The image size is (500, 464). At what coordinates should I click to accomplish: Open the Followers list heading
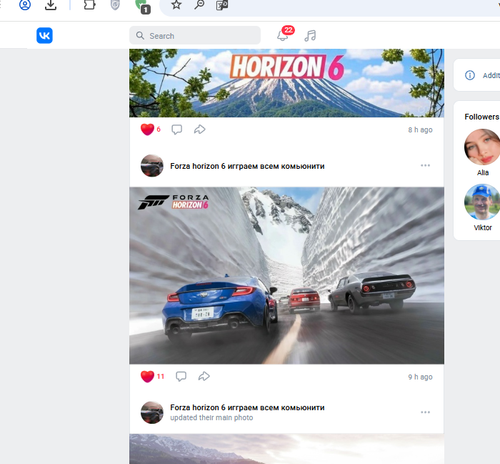(481, 117)
